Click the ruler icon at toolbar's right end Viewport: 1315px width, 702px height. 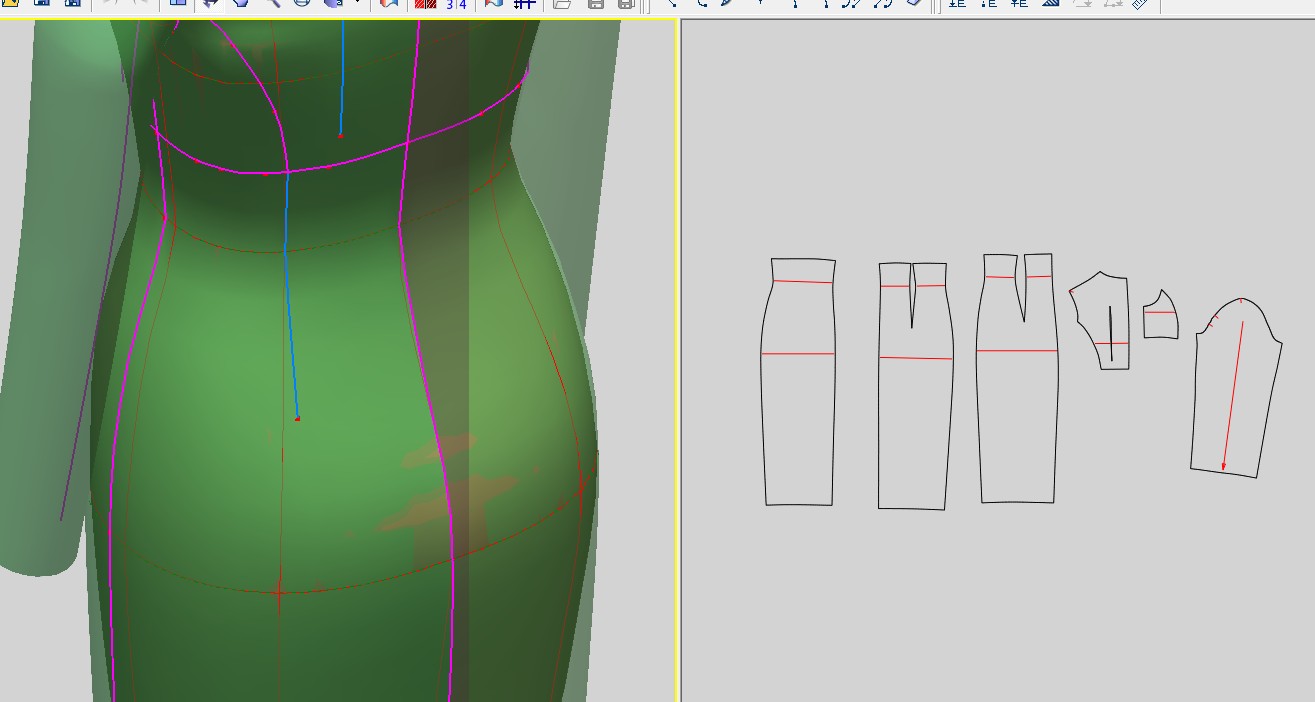point(1140,4)
